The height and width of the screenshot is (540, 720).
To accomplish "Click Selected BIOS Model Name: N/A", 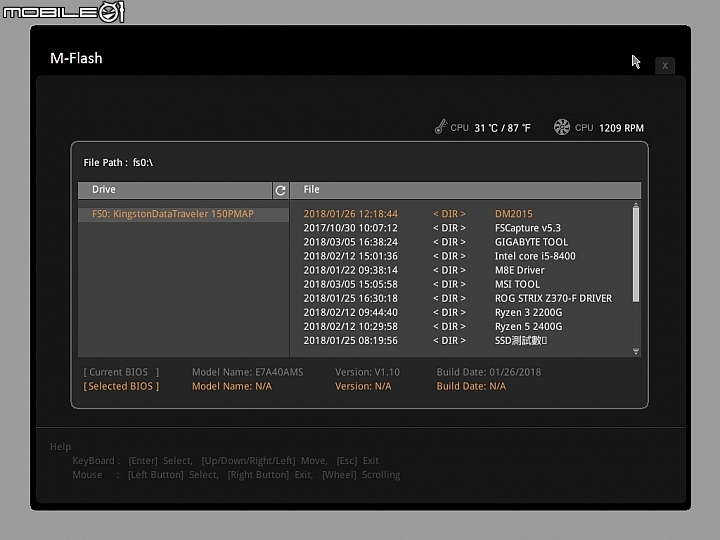I will tap(232, 387).
